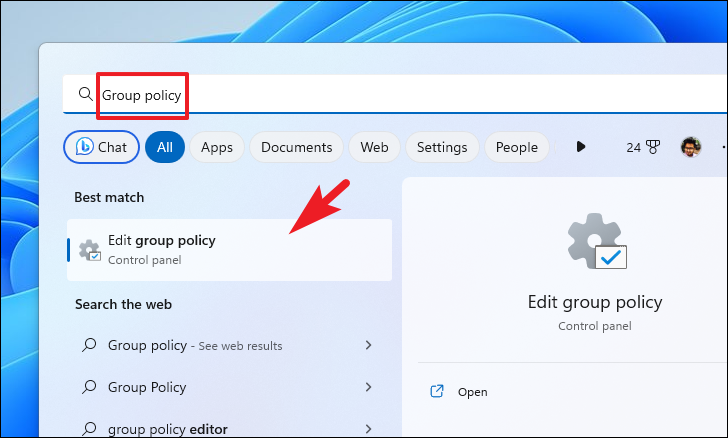Switch to the Documents filter tab
728x438 pixels.
[x=297, y=147]
